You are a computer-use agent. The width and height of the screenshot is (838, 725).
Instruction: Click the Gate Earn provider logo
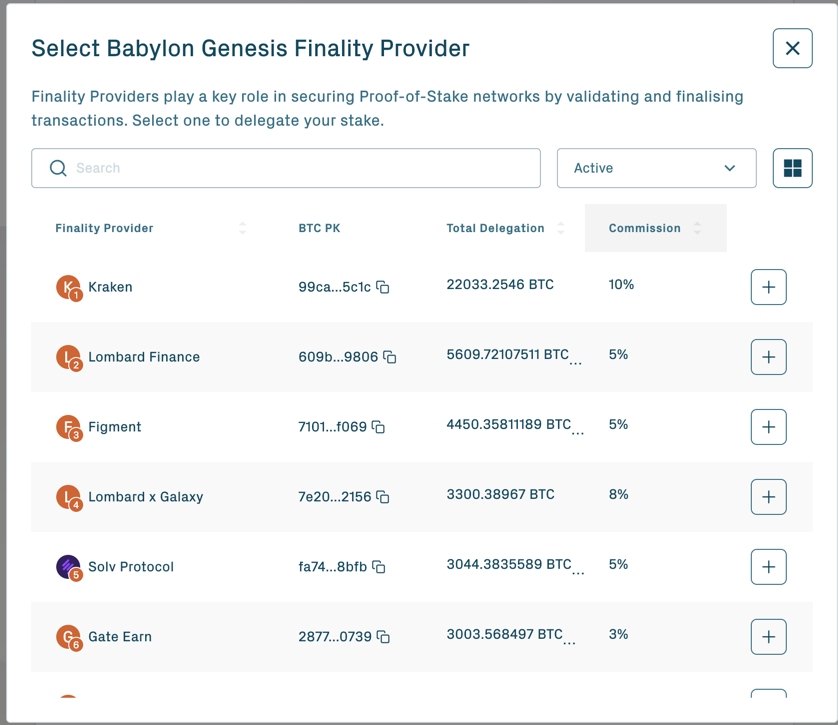68,636
